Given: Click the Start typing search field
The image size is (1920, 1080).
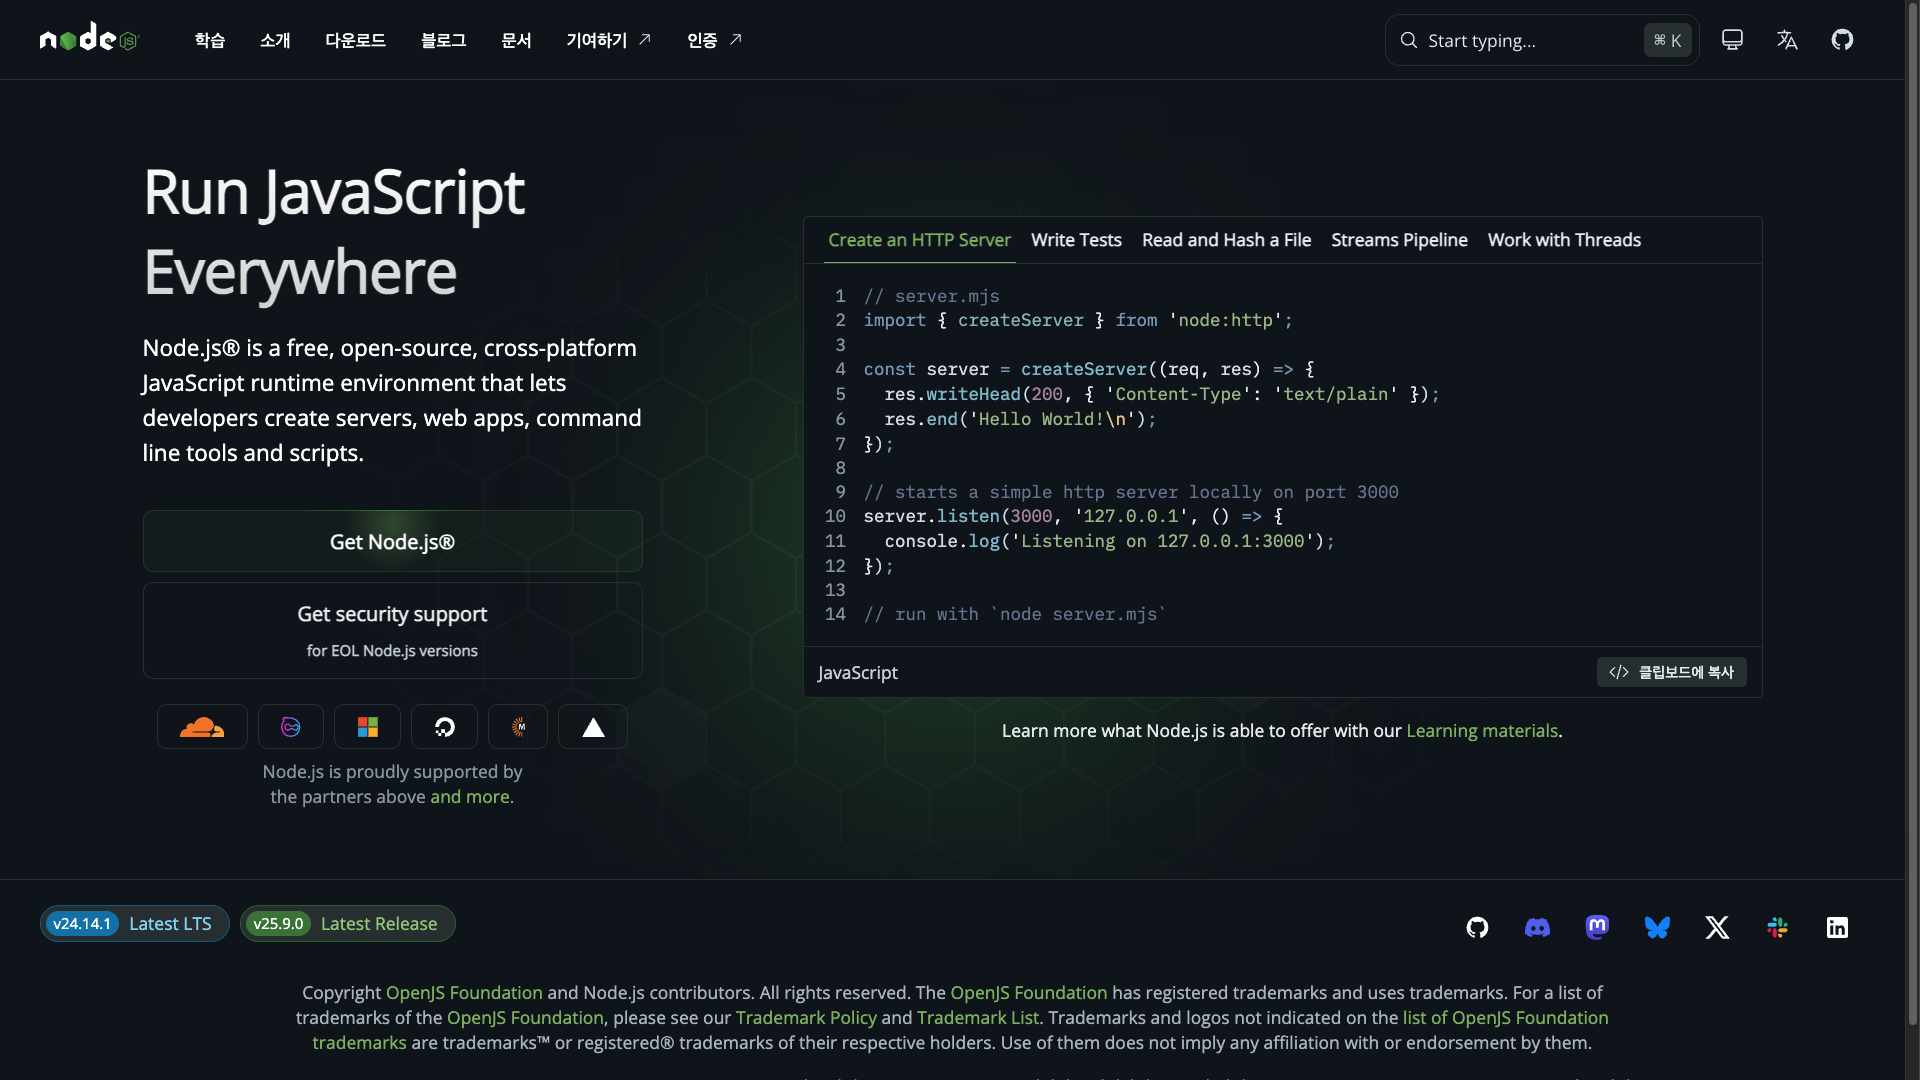Looking at the screenshot, I should [x=1530, y=41].
